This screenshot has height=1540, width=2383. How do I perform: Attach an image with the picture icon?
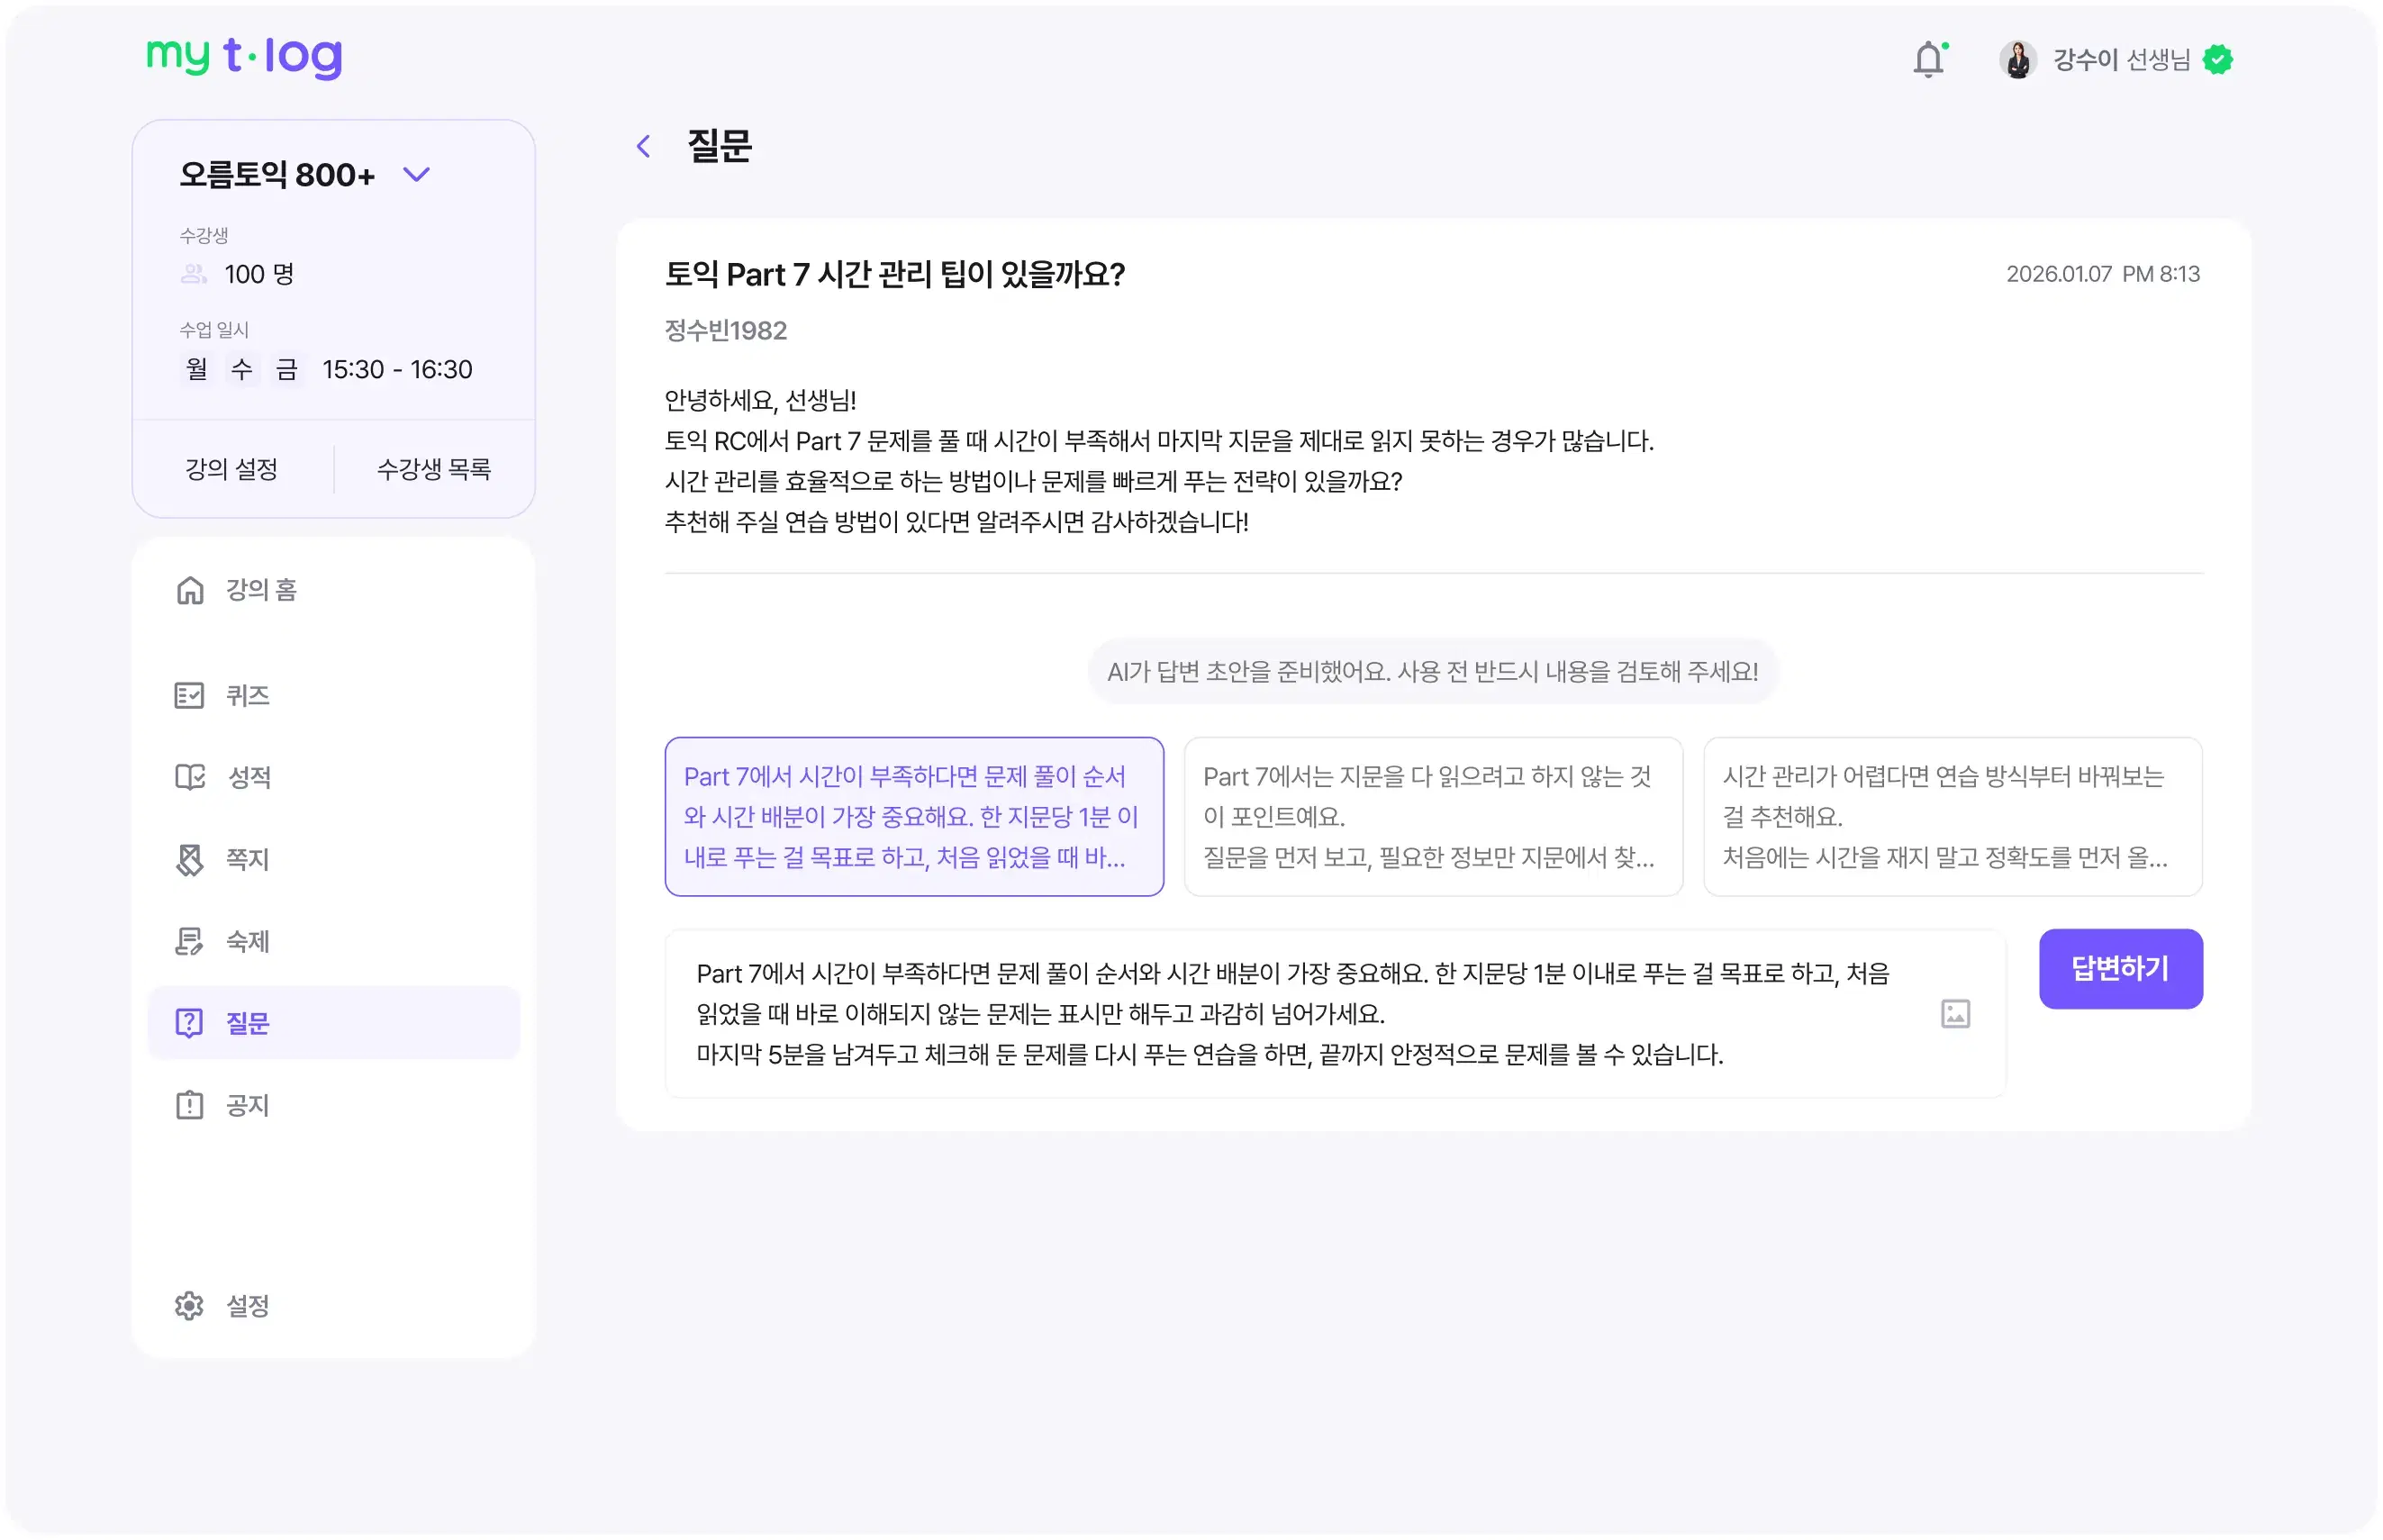coord(1955,1014)
